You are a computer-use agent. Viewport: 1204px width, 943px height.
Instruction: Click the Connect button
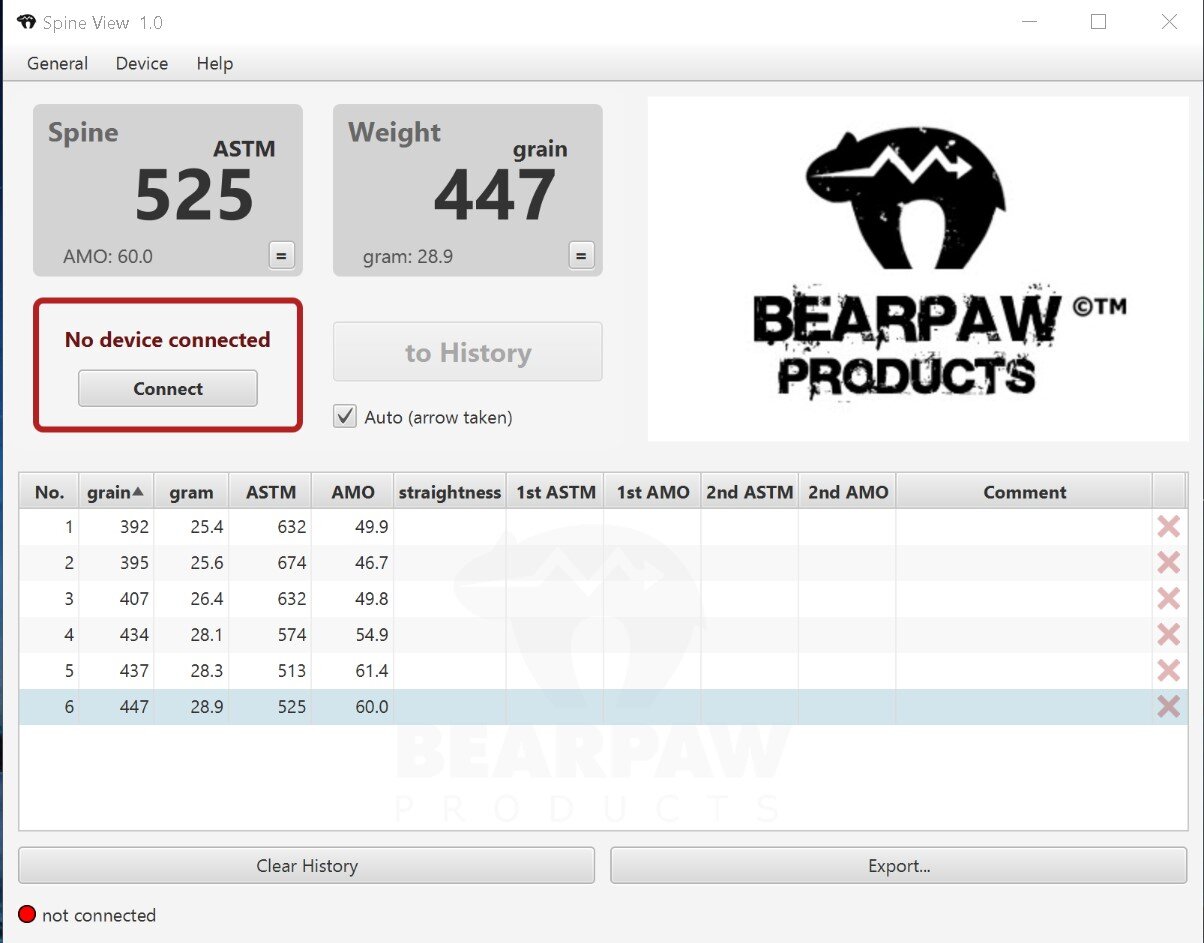click(168, 389)
